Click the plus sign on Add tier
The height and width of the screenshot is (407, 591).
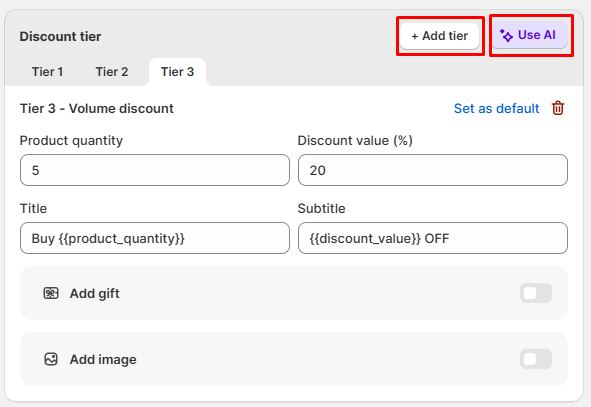(415, 36)
